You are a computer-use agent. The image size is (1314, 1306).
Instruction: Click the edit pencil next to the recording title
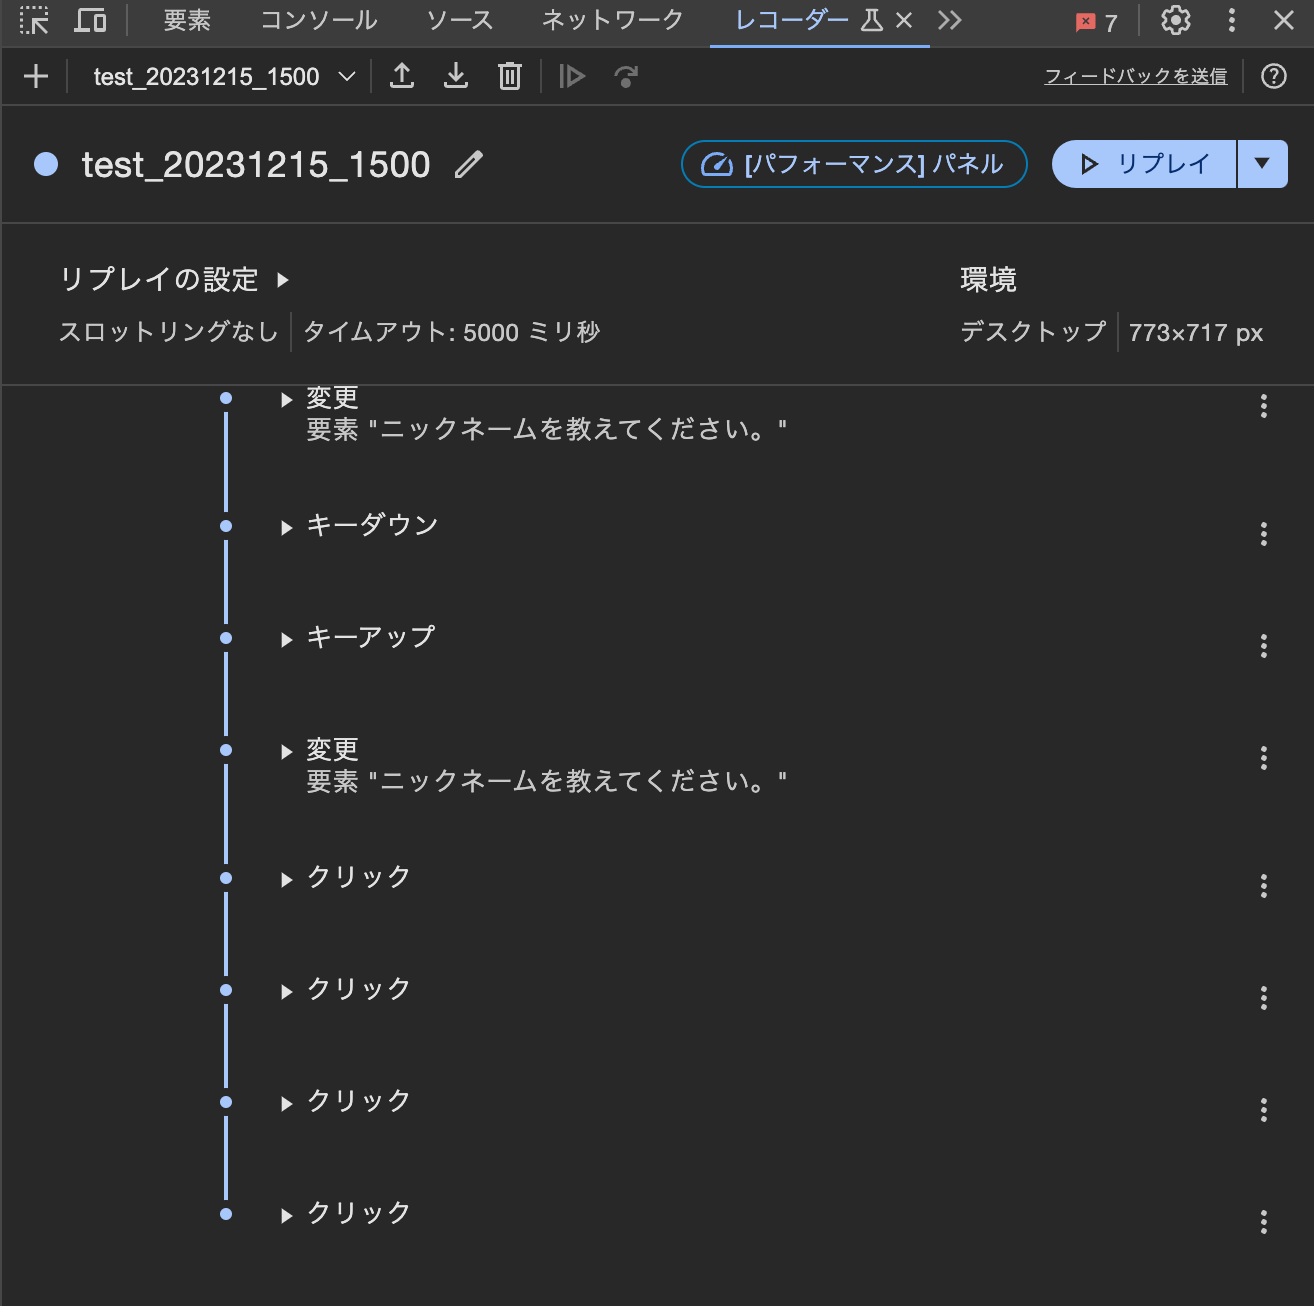(468, 165)
